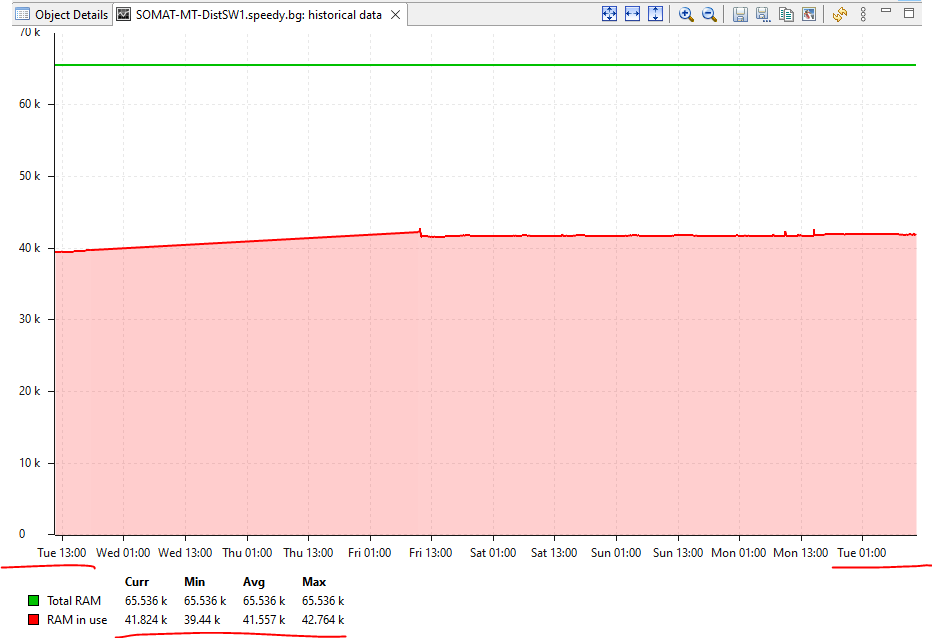Click RAM in use minimum 39.44 k

pyautogui.click(x=202, y=620)
